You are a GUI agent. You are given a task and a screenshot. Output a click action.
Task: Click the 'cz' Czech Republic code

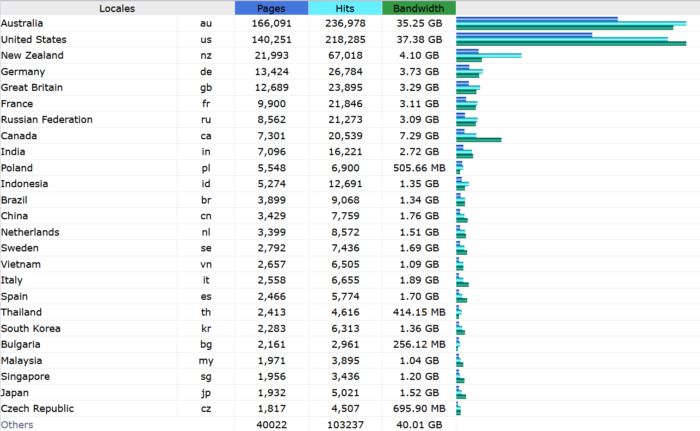pos(206,409)
